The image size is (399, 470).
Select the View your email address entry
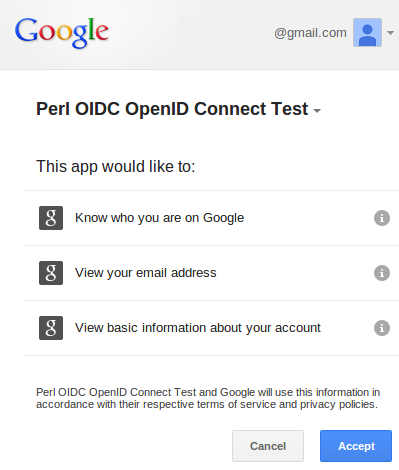click(x=211, y=273)
